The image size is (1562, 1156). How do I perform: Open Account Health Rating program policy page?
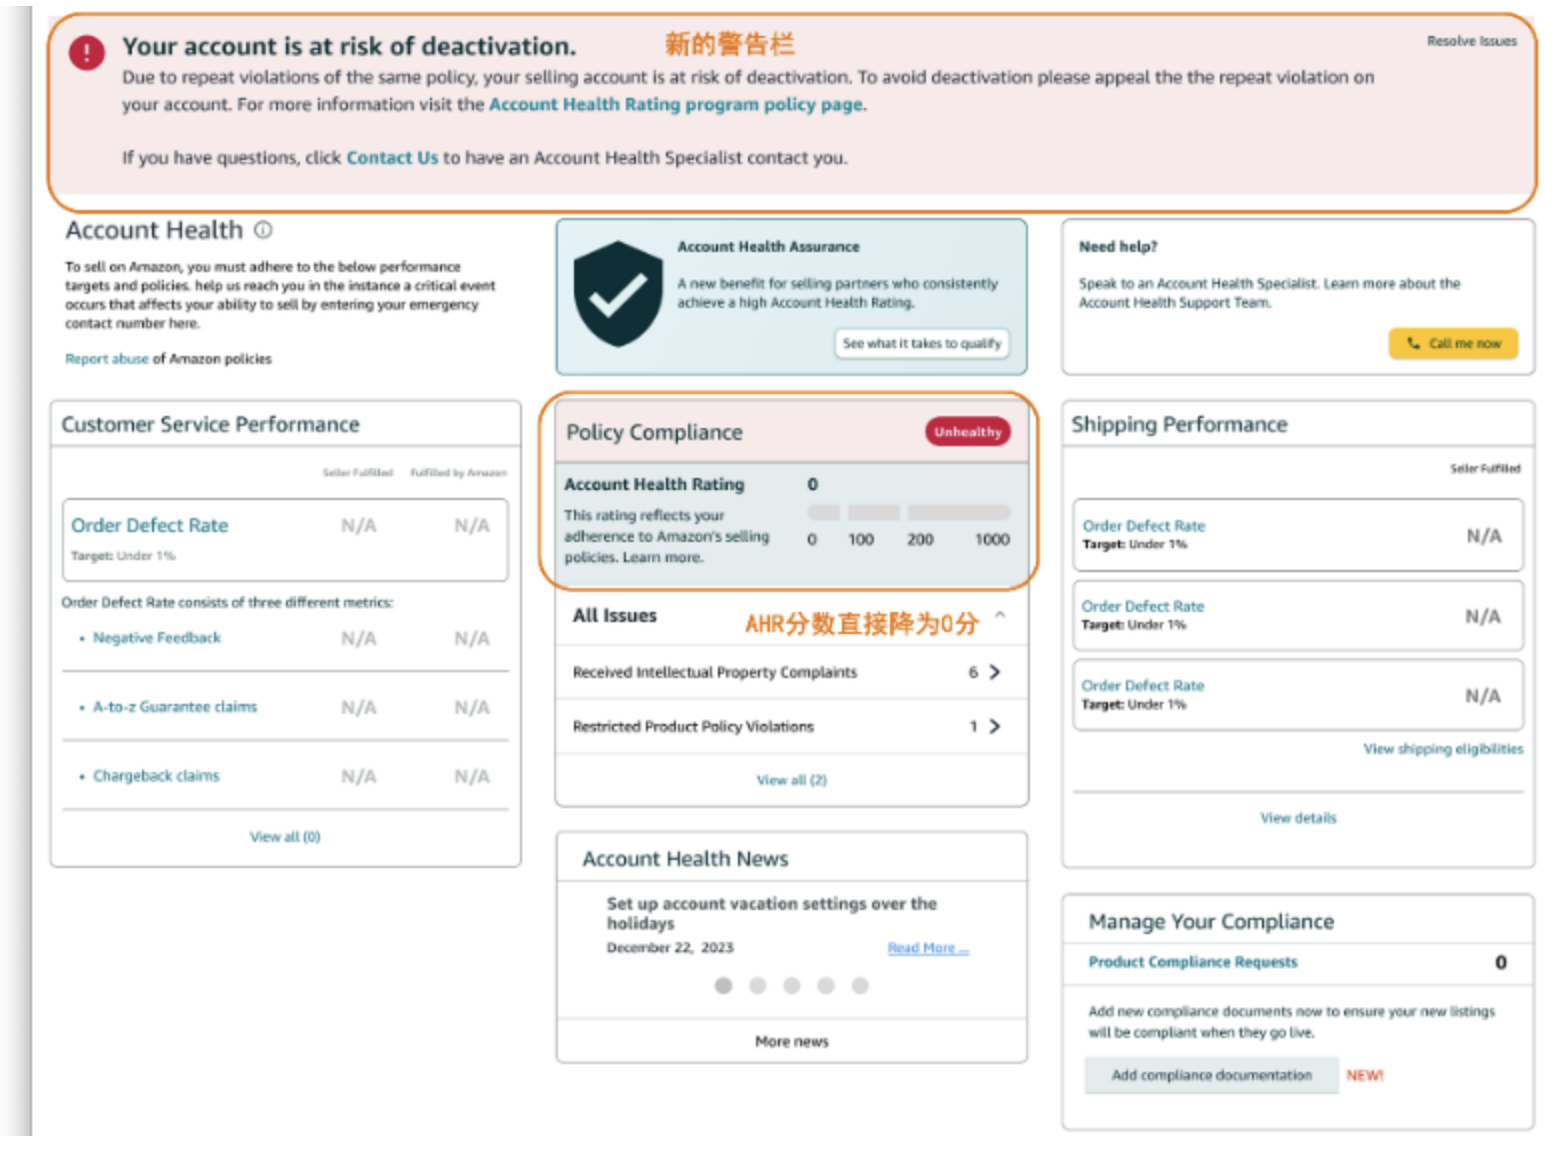676,104
